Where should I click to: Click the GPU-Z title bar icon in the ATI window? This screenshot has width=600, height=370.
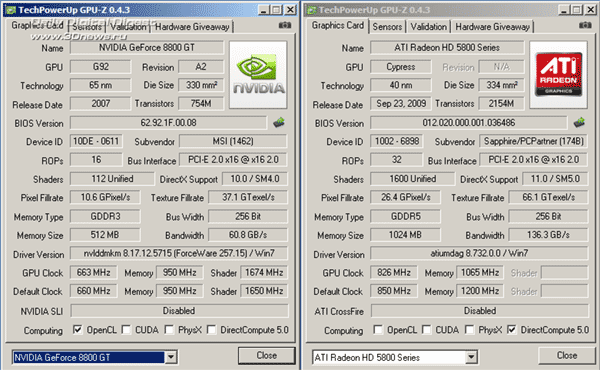click(311, 10)
